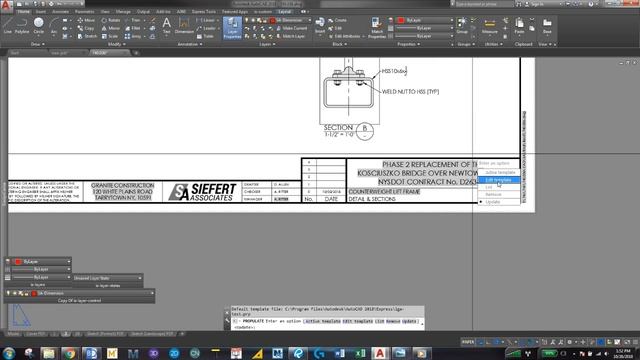This screenshot has width=640, height=360.
Task: Expand the Modify panel
Action: click(116, 44)
